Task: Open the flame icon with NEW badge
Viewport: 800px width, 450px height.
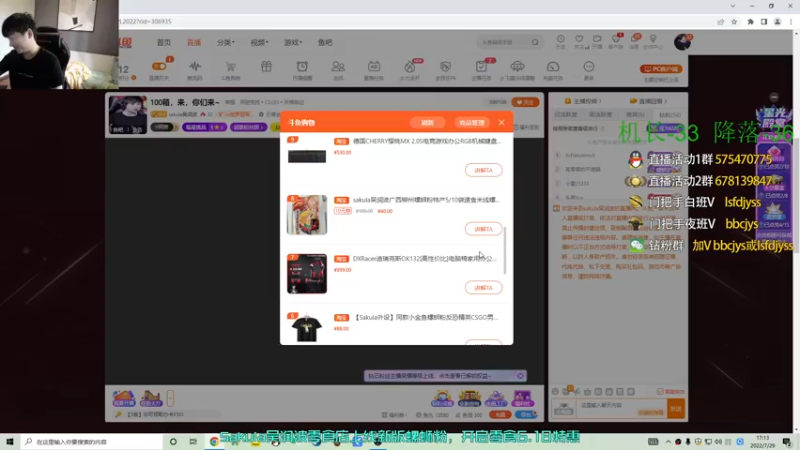Action: [x=410, y=66]
